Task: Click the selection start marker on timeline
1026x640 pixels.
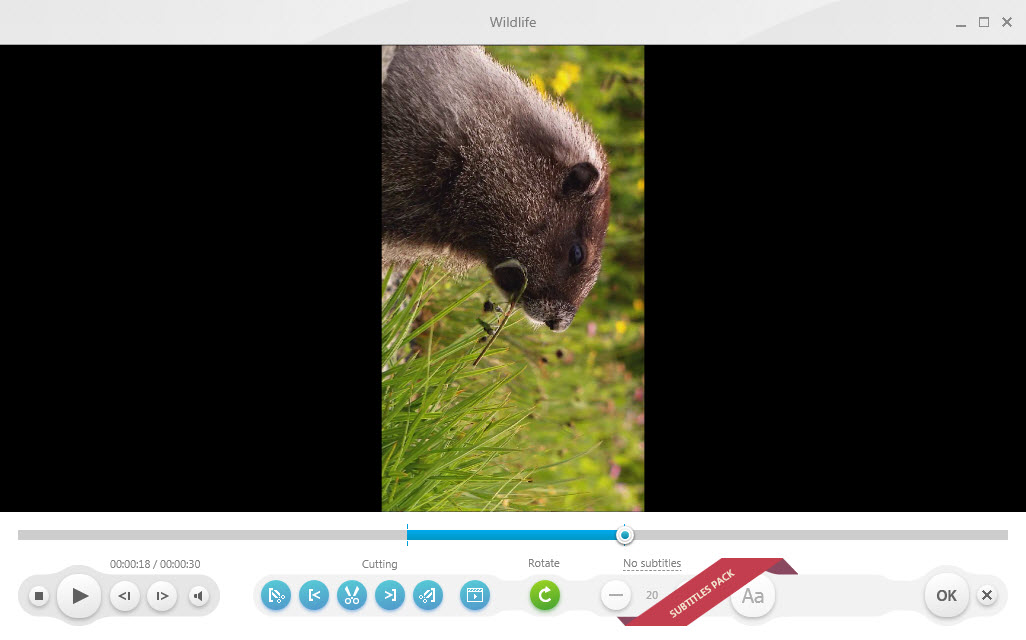Action: tap(407, 535)
